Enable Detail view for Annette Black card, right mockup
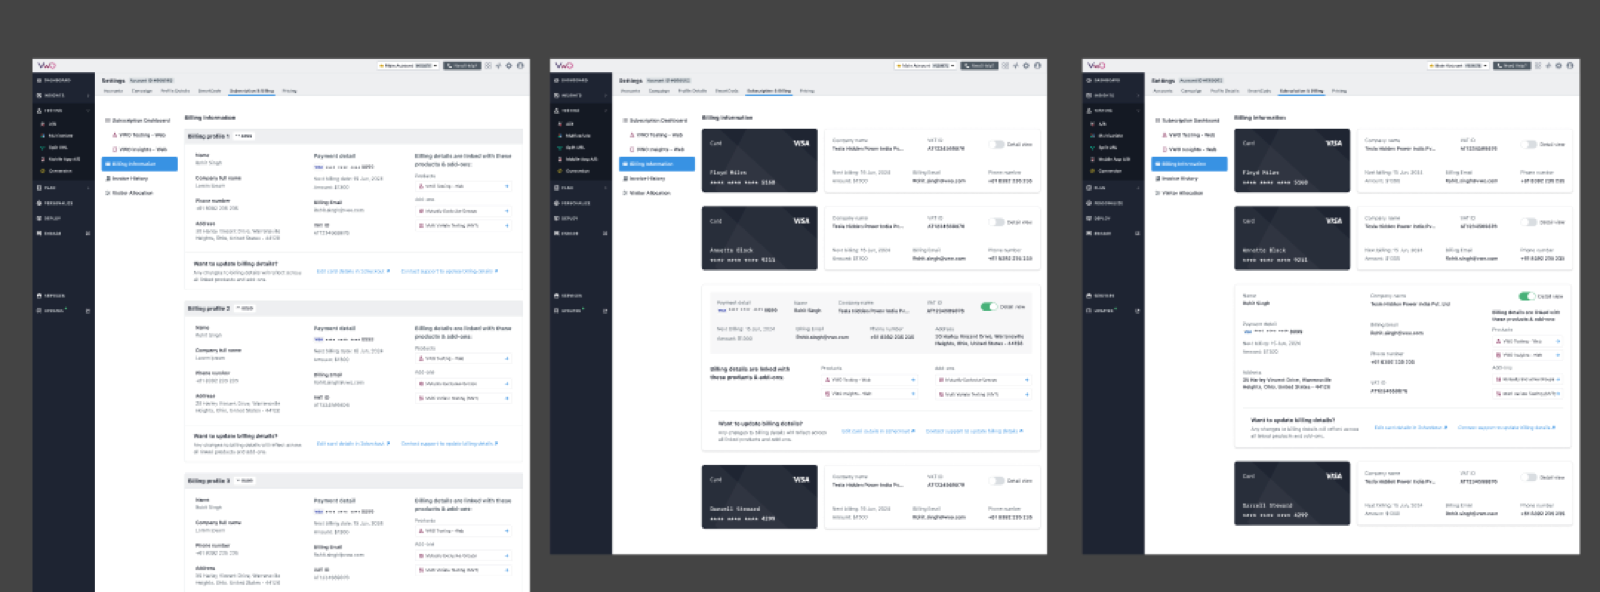The width and height of the screenshot is (1600, 592). [1529, 222]
